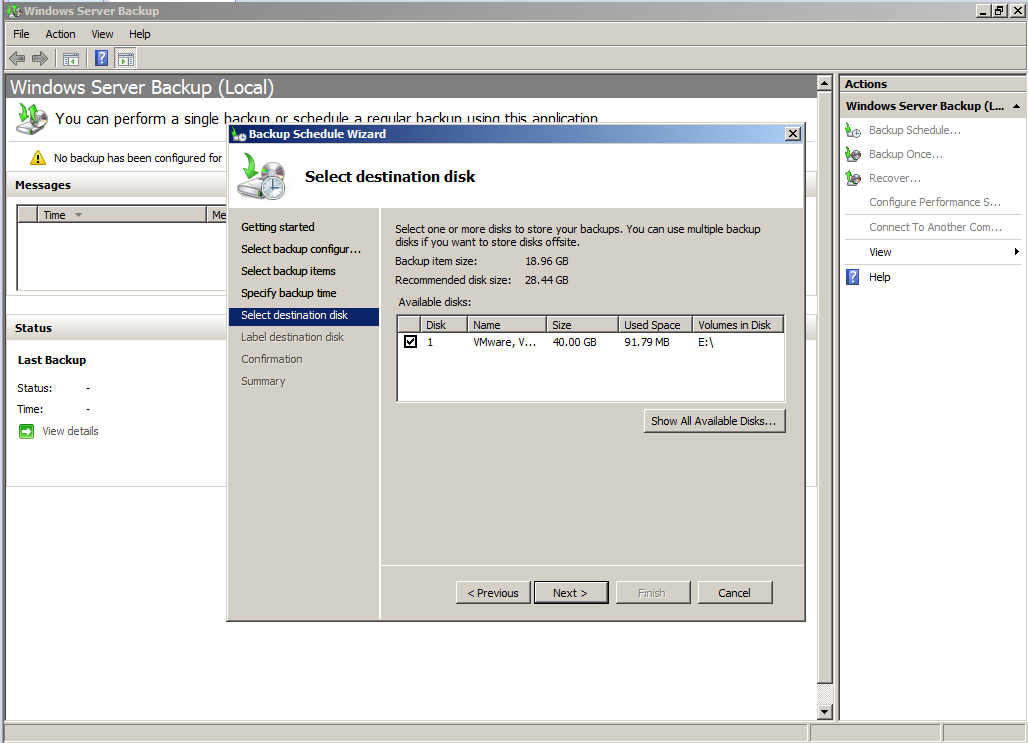Click the '28.44 GB' recommended disk size value
This screenshot has height=743, width=1028.
pyautogui.click(x=547, y=280)
